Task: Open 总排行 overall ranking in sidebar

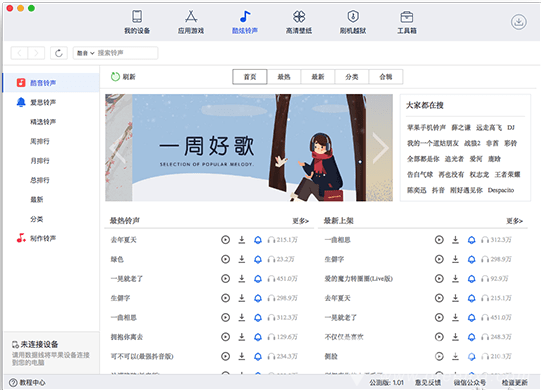Action: [x=40, y=180]
